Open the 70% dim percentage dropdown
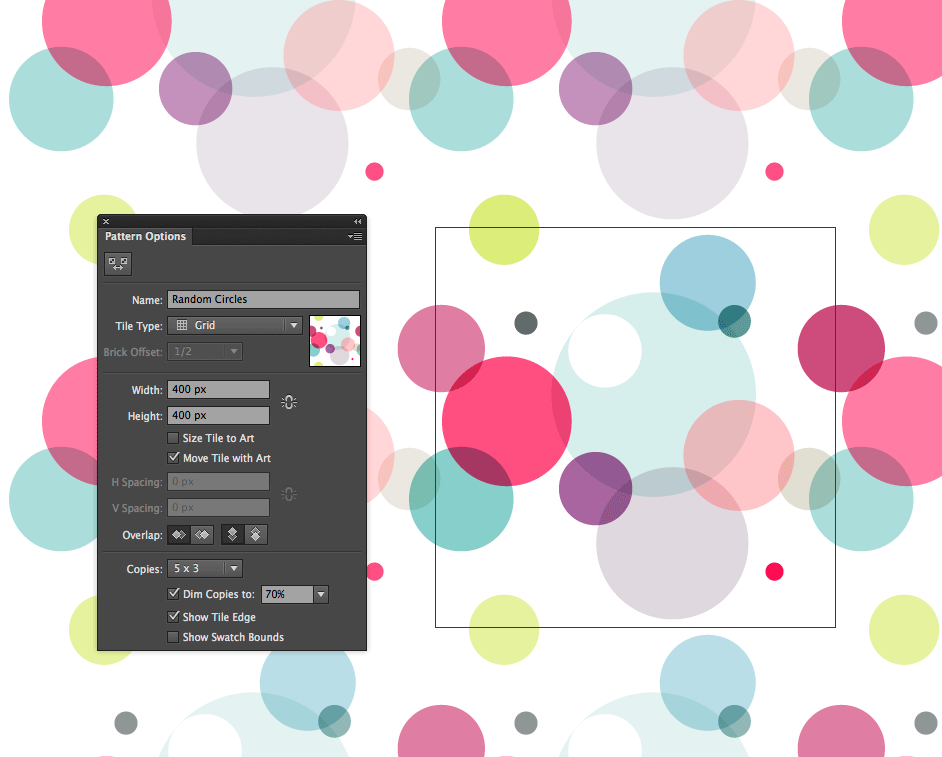Viewport: 942px width, 757px height. [x=321, y=594]
